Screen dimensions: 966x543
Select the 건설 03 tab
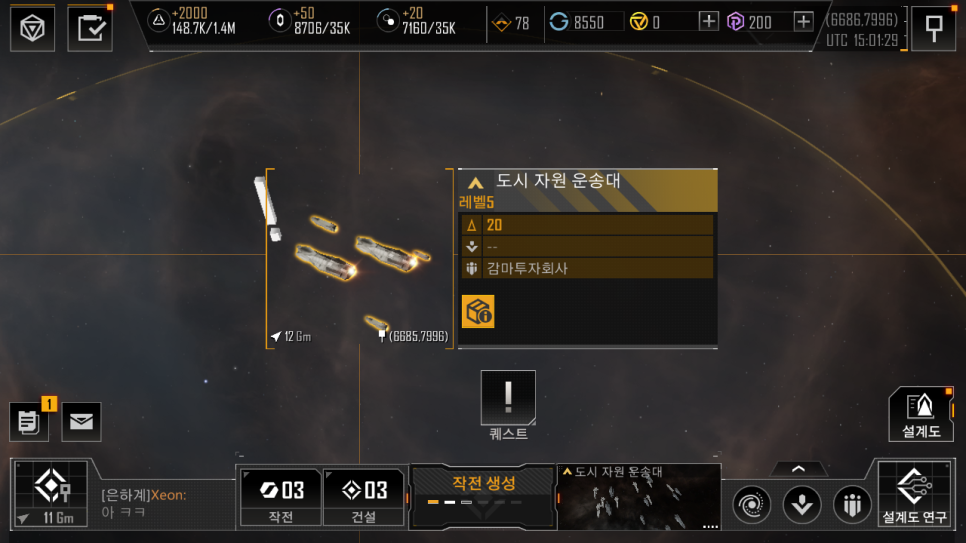click(x=364, y=497)
